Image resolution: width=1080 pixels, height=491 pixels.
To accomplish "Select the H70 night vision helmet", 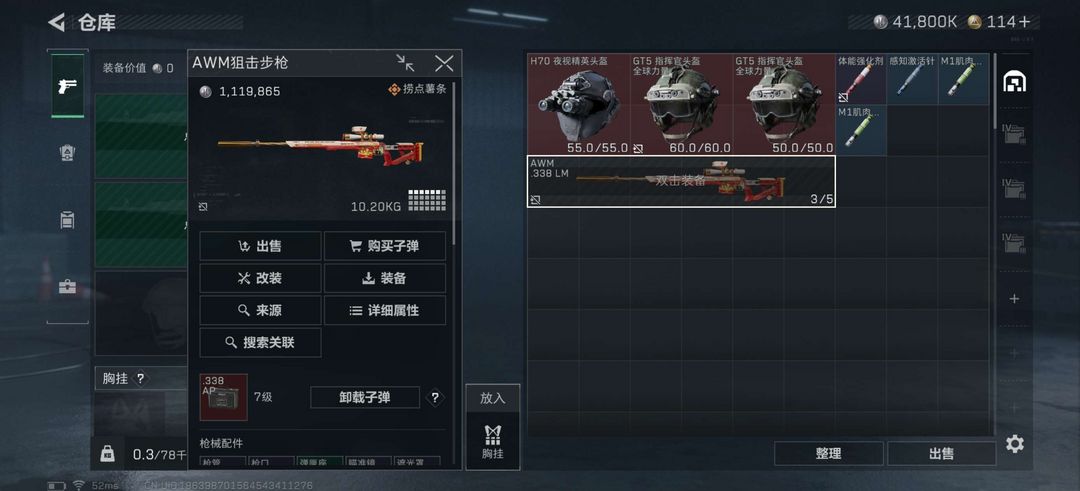I will [579, 105].
